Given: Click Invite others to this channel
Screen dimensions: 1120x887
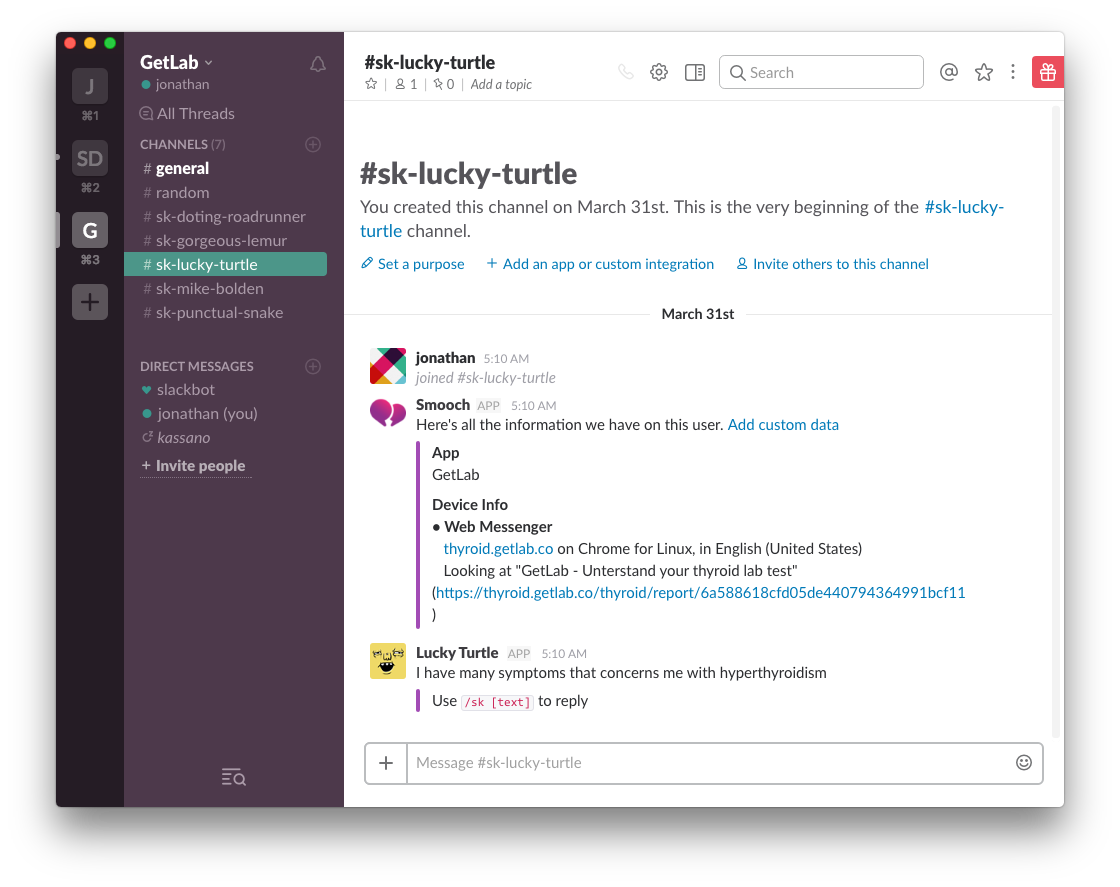Looking at the screenshot, I should (x=840, y=264).
